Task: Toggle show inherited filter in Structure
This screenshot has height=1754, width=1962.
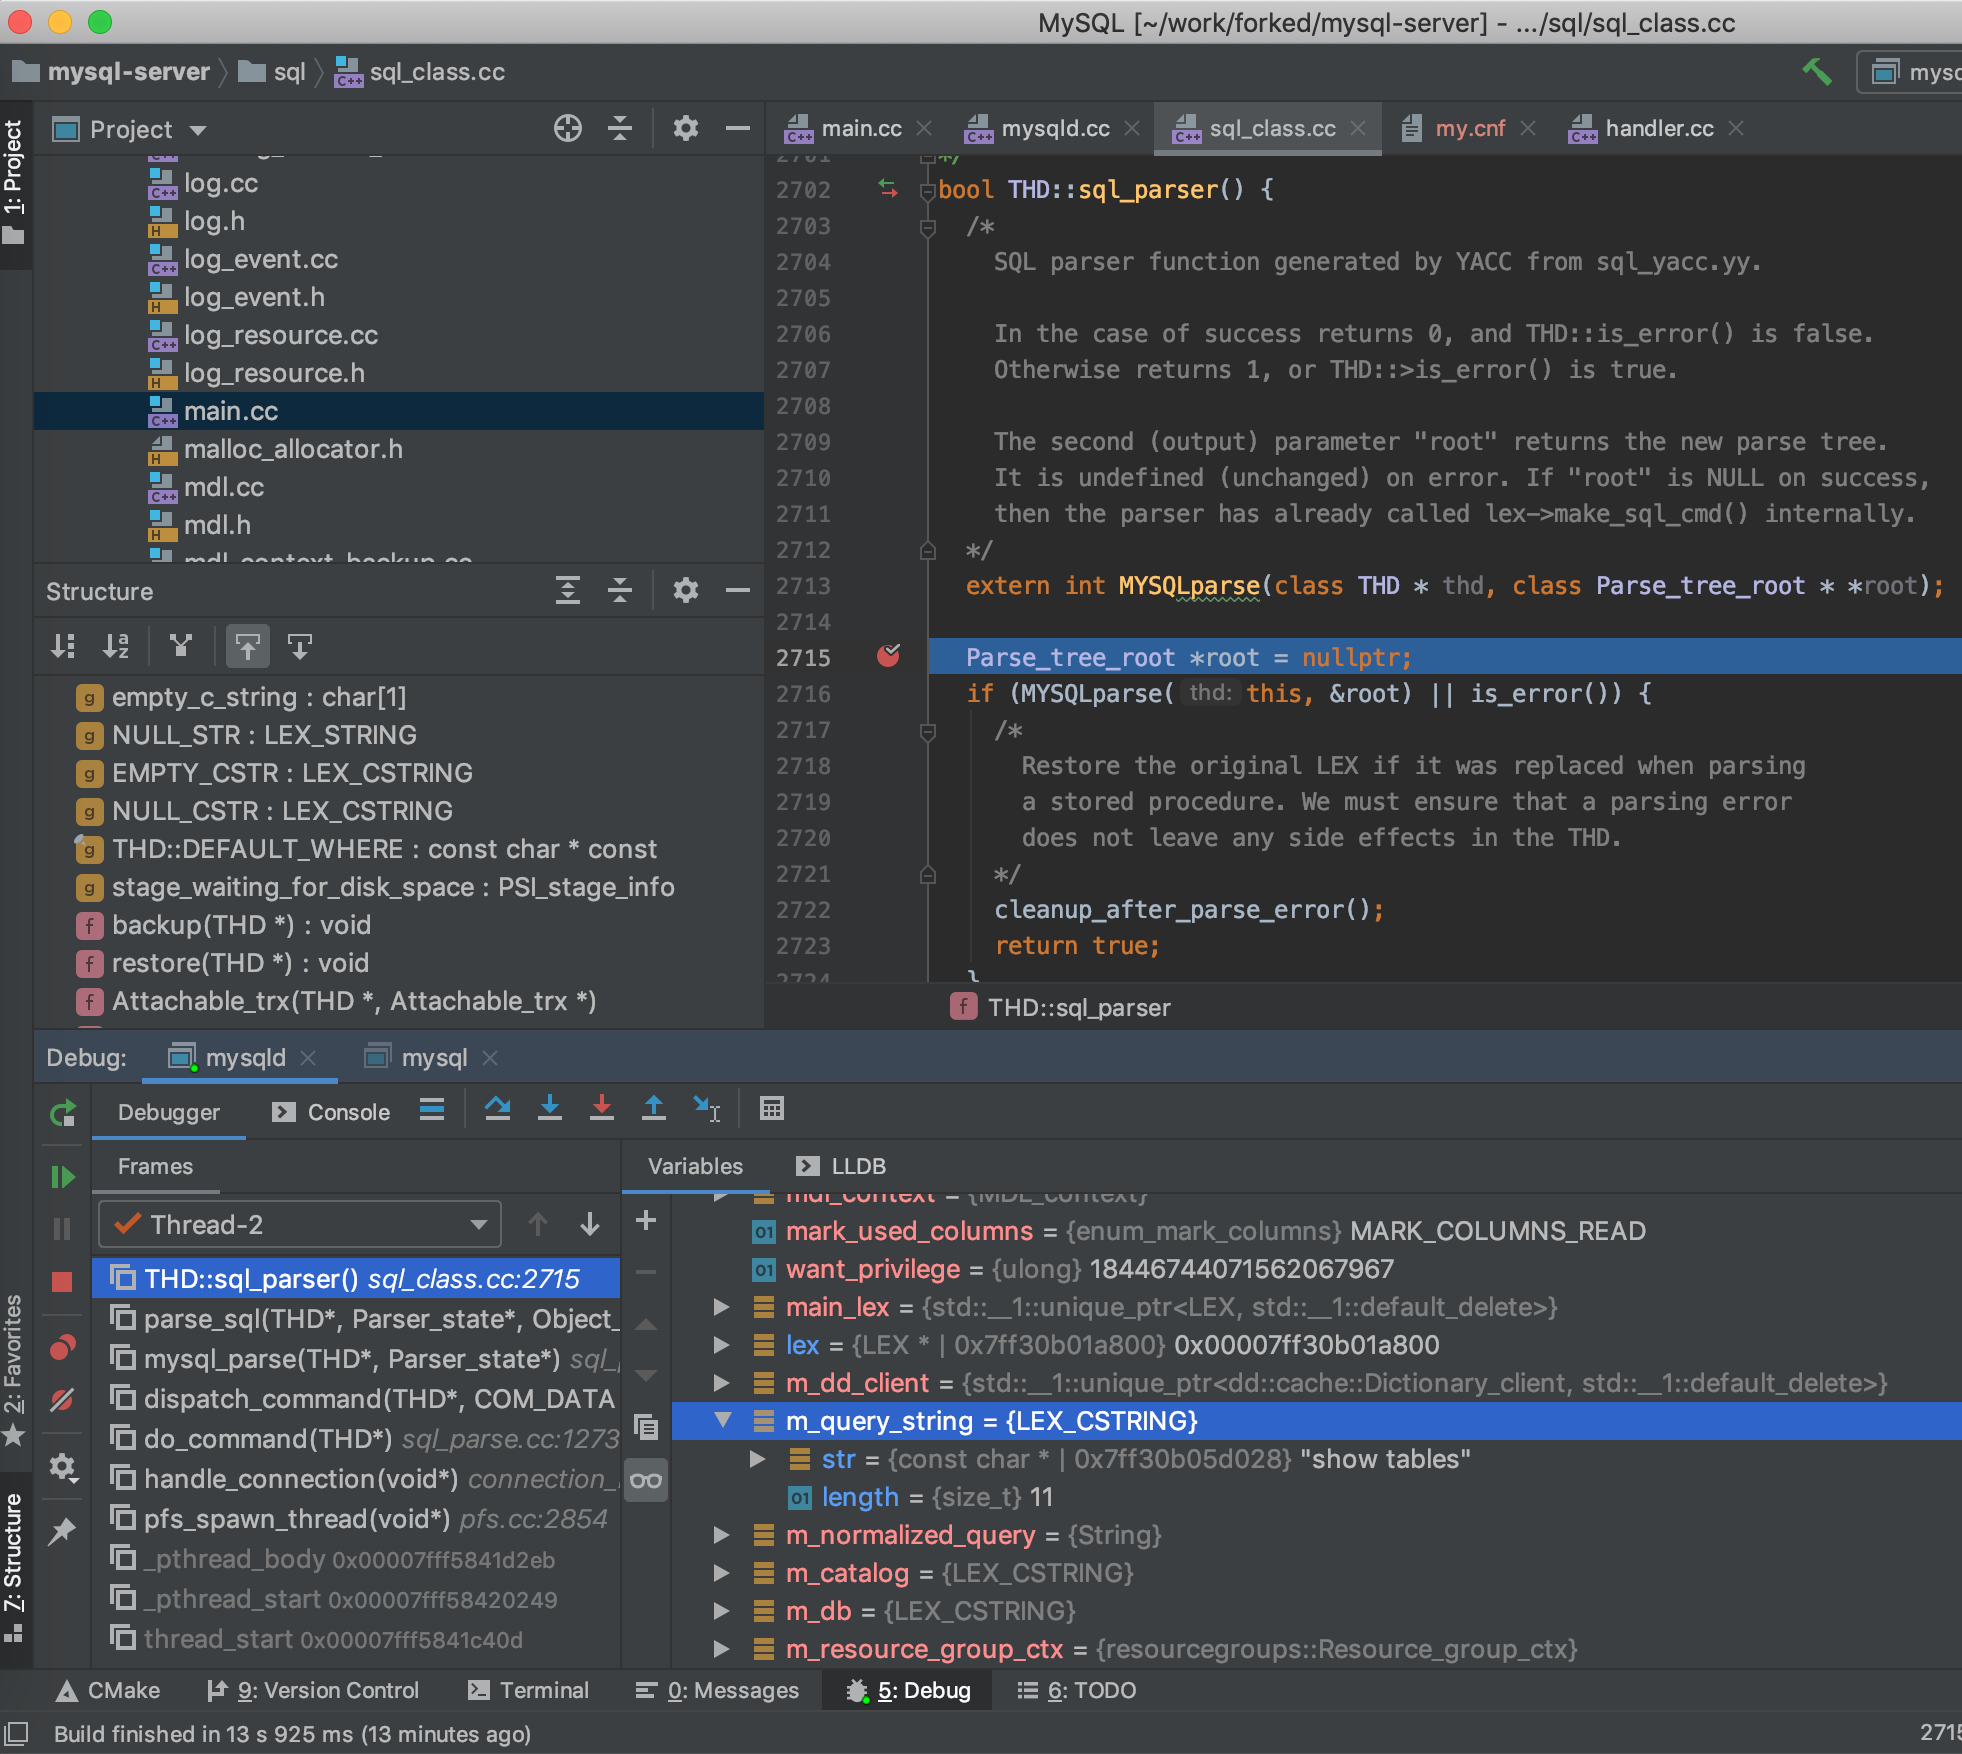Action: 181,646
